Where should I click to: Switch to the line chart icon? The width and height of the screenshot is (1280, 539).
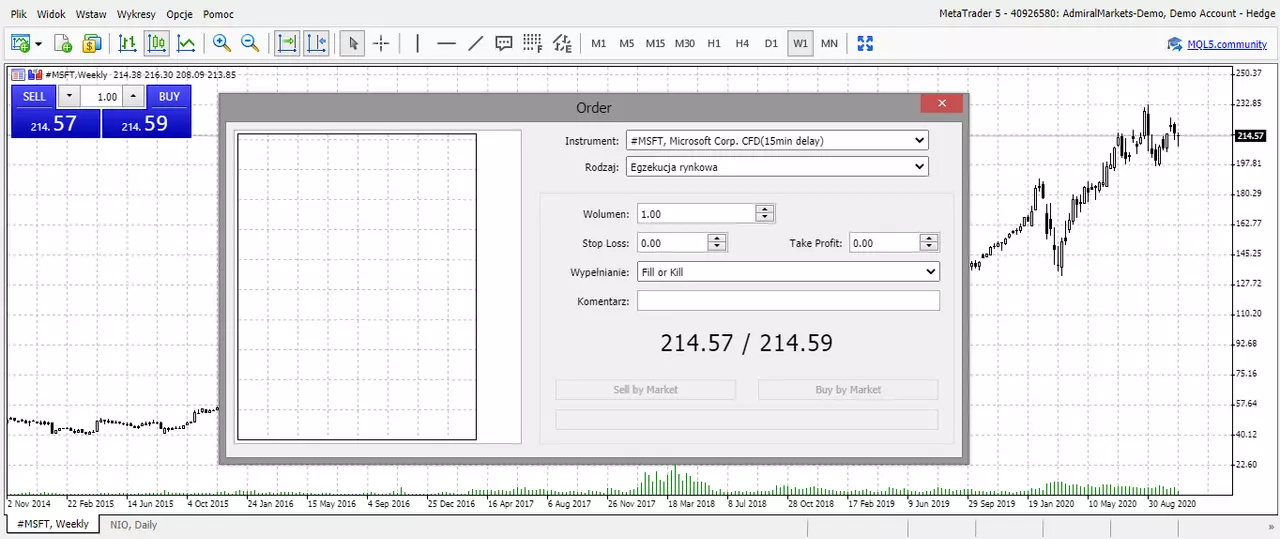pos(186,43)
